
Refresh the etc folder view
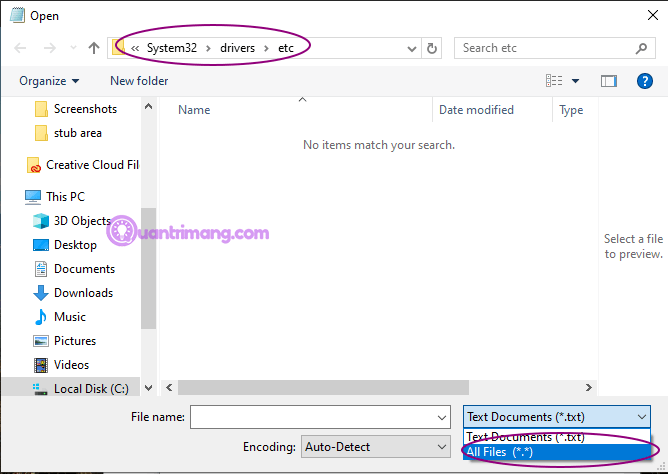click(x=432, y=49)
